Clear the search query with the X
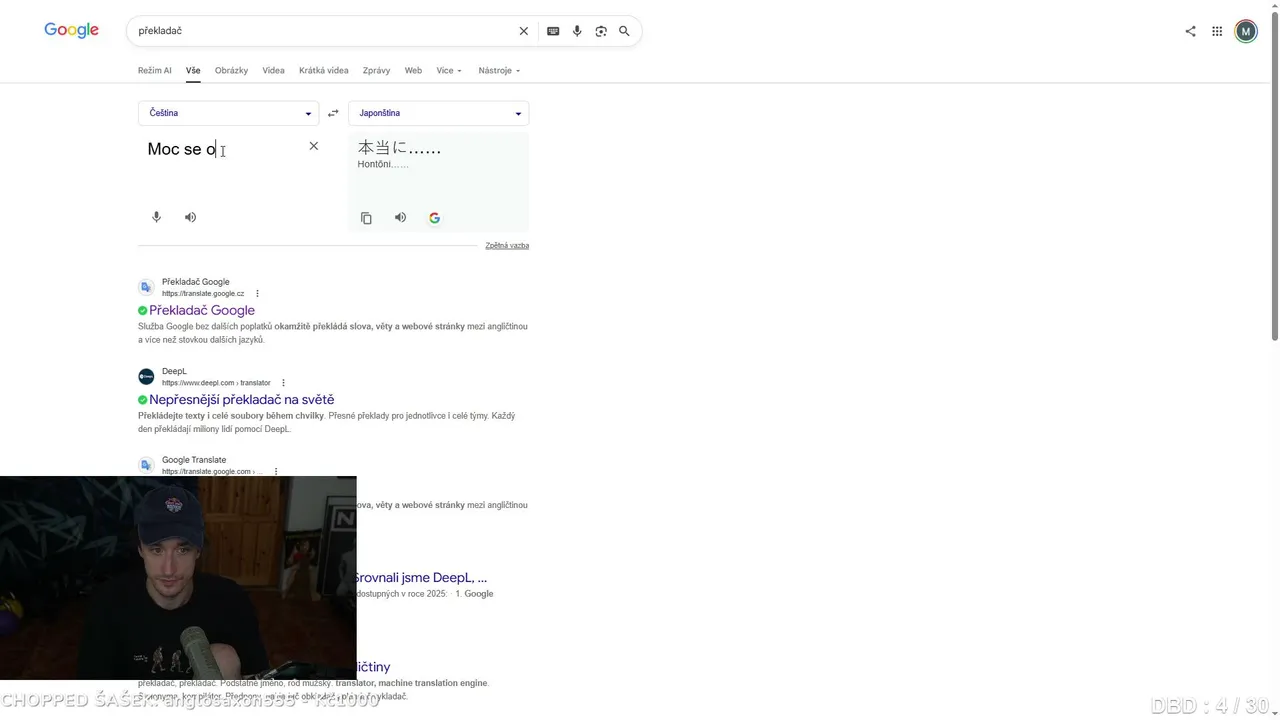The width and height of the screenshot is (1280, 720). point(523,31)
